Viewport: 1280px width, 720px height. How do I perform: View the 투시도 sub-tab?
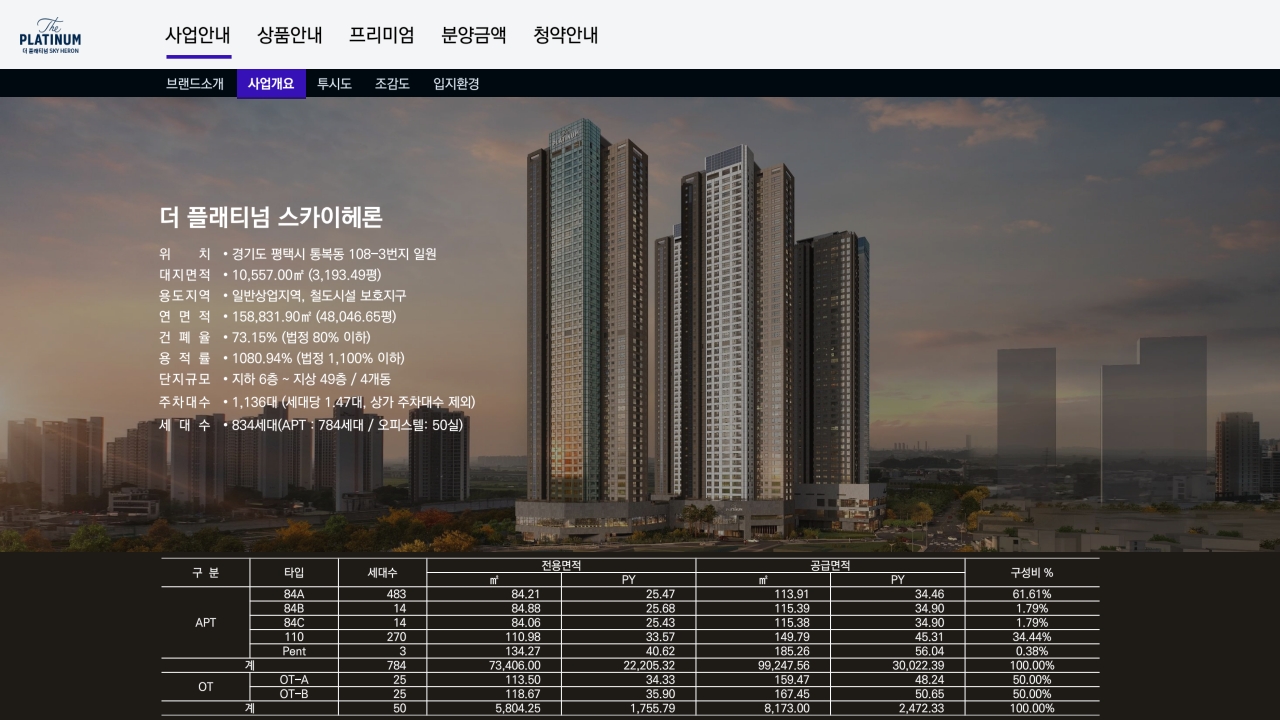pos(334,84)
